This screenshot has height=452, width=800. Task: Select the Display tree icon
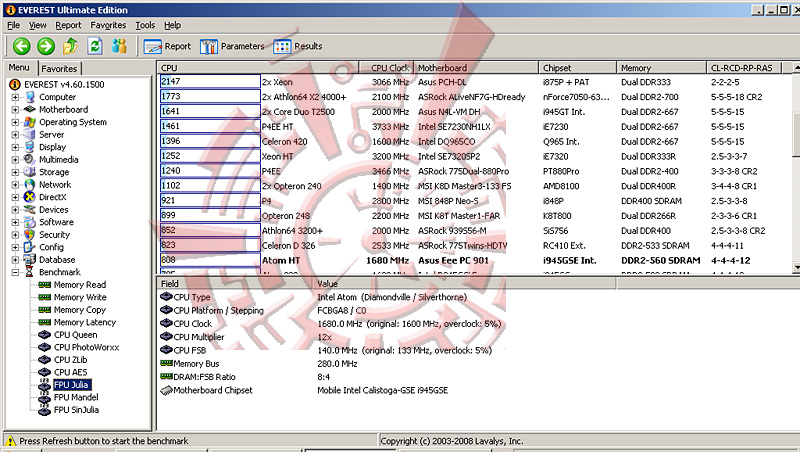[x=30, y=147]
